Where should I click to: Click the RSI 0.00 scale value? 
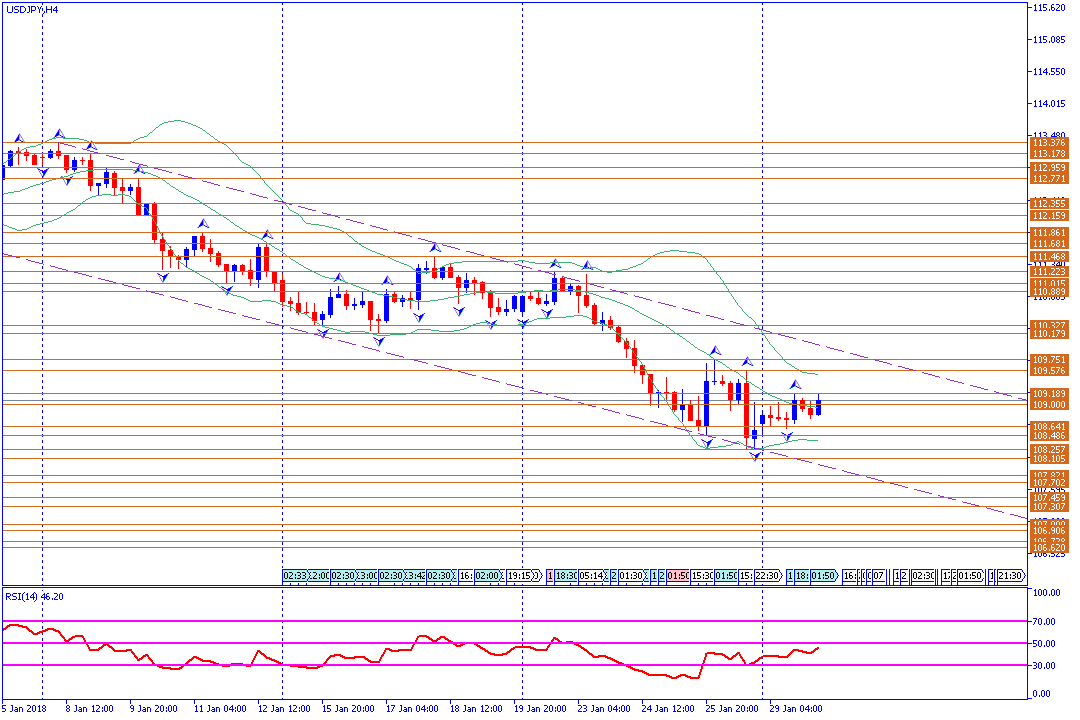click(1042, 694)
